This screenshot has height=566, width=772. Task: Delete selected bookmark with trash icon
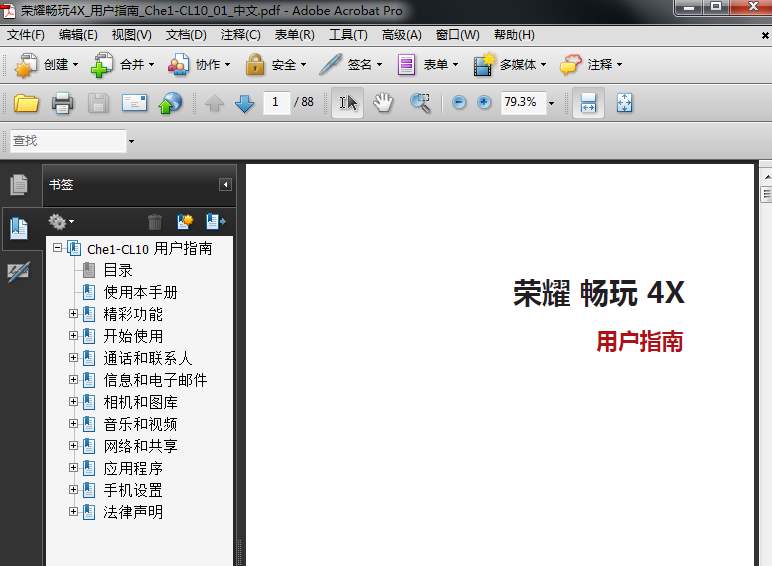pyautogui.click(x=155, y=222)
